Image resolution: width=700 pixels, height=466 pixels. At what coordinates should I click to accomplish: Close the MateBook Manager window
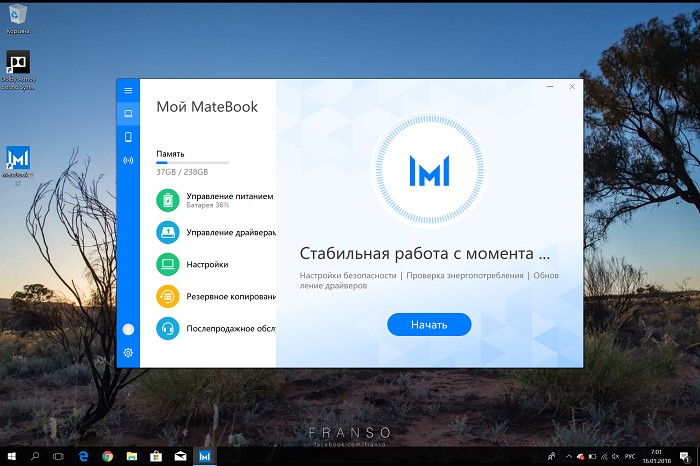point(572,87)
